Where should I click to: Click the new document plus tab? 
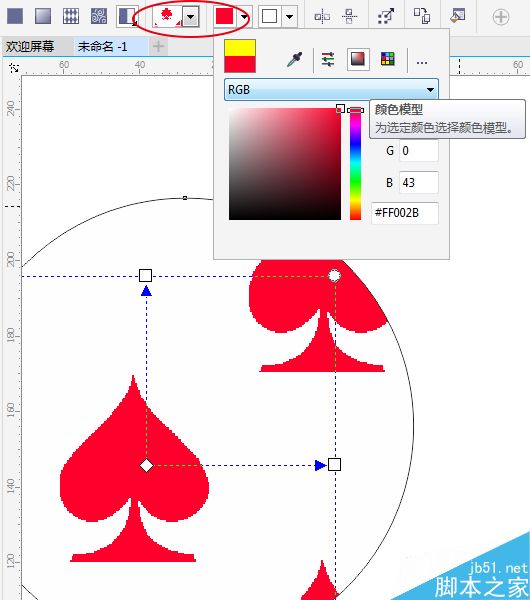tap(158, 46)
